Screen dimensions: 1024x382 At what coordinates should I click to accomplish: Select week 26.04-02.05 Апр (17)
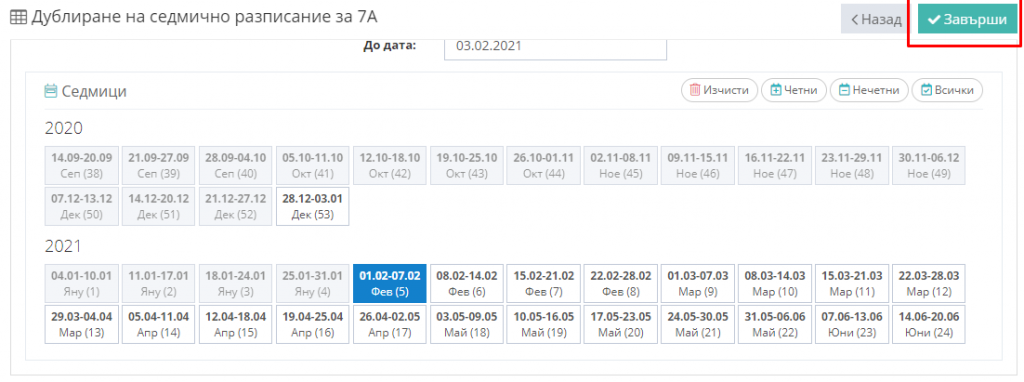pos(389,324)
